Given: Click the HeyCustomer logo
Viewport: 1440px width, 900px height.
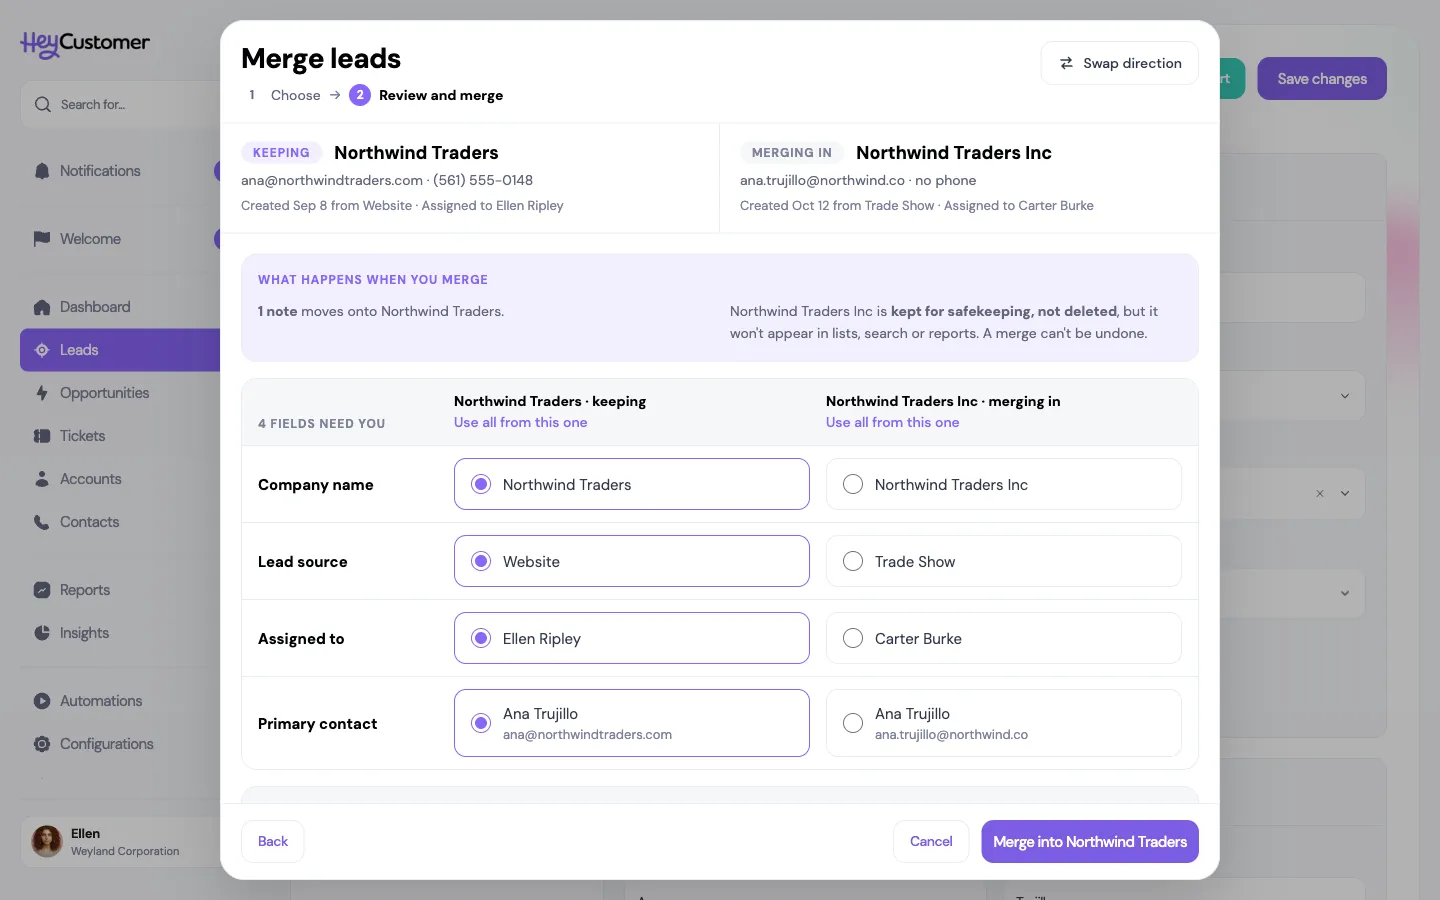Looking at the screenshot, I should tap(85, 43).
